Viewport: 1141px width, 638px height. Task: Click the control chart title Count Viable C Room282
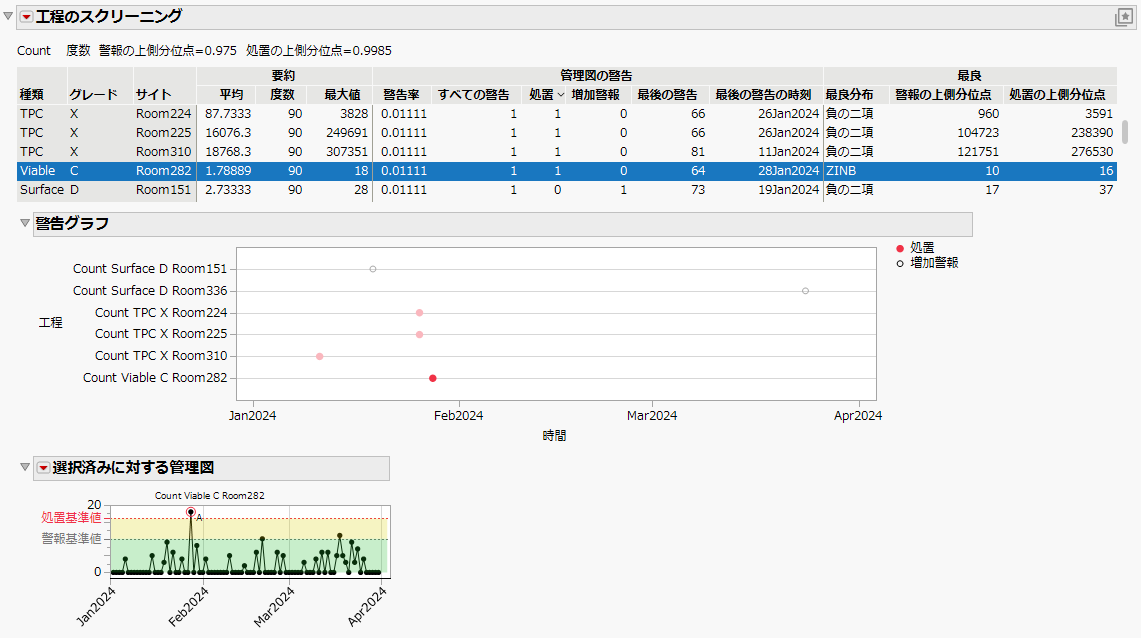pyautogui.click(x=210, y=495)
